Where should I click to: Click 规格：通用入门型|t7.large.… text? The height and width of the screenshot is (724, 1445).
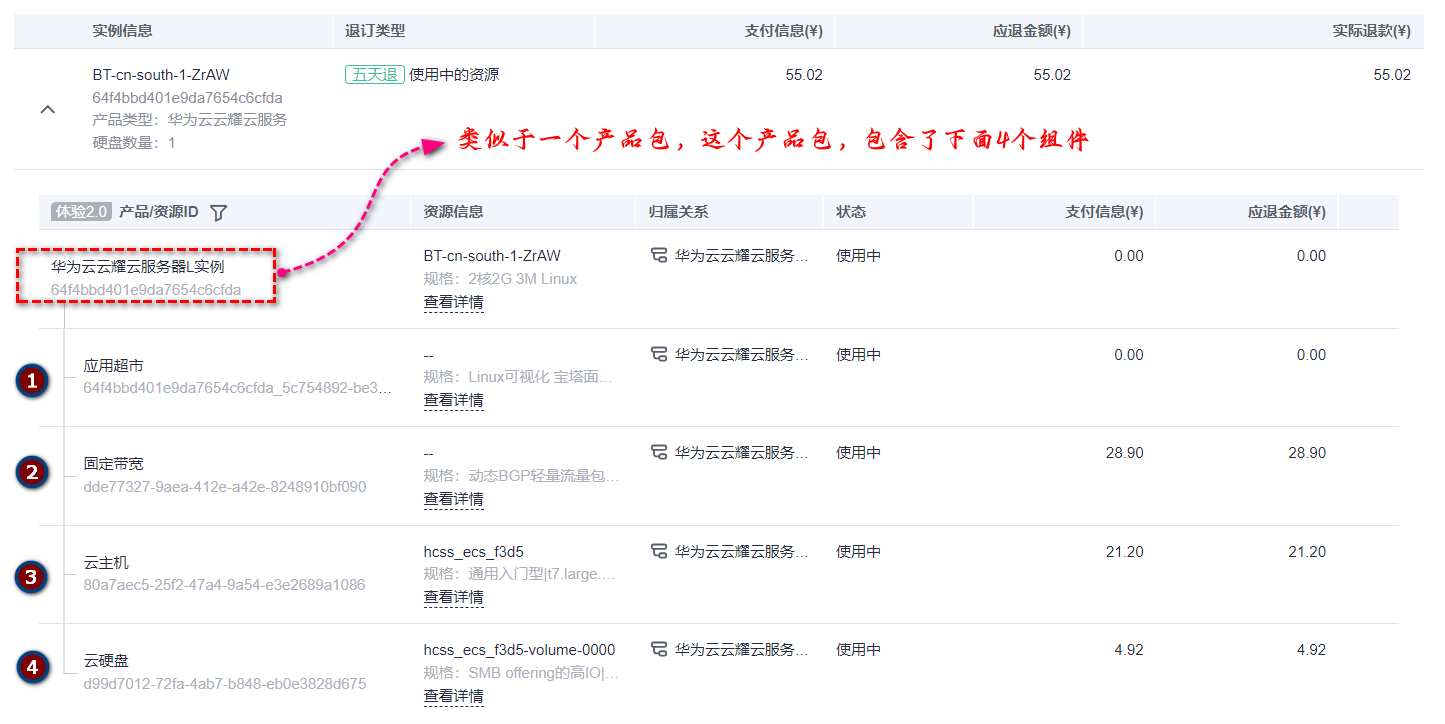520,574
